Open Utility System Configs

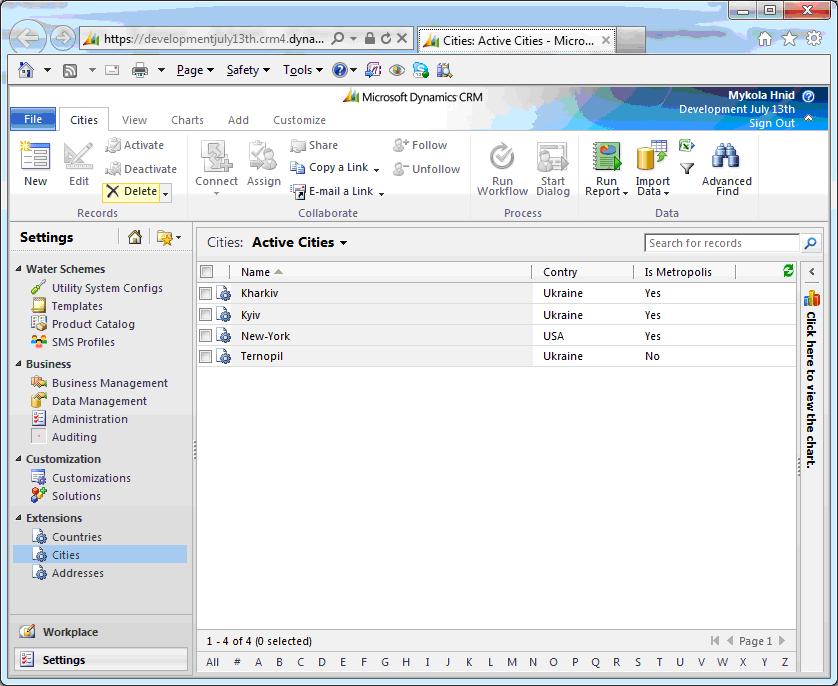pos(107,288)
